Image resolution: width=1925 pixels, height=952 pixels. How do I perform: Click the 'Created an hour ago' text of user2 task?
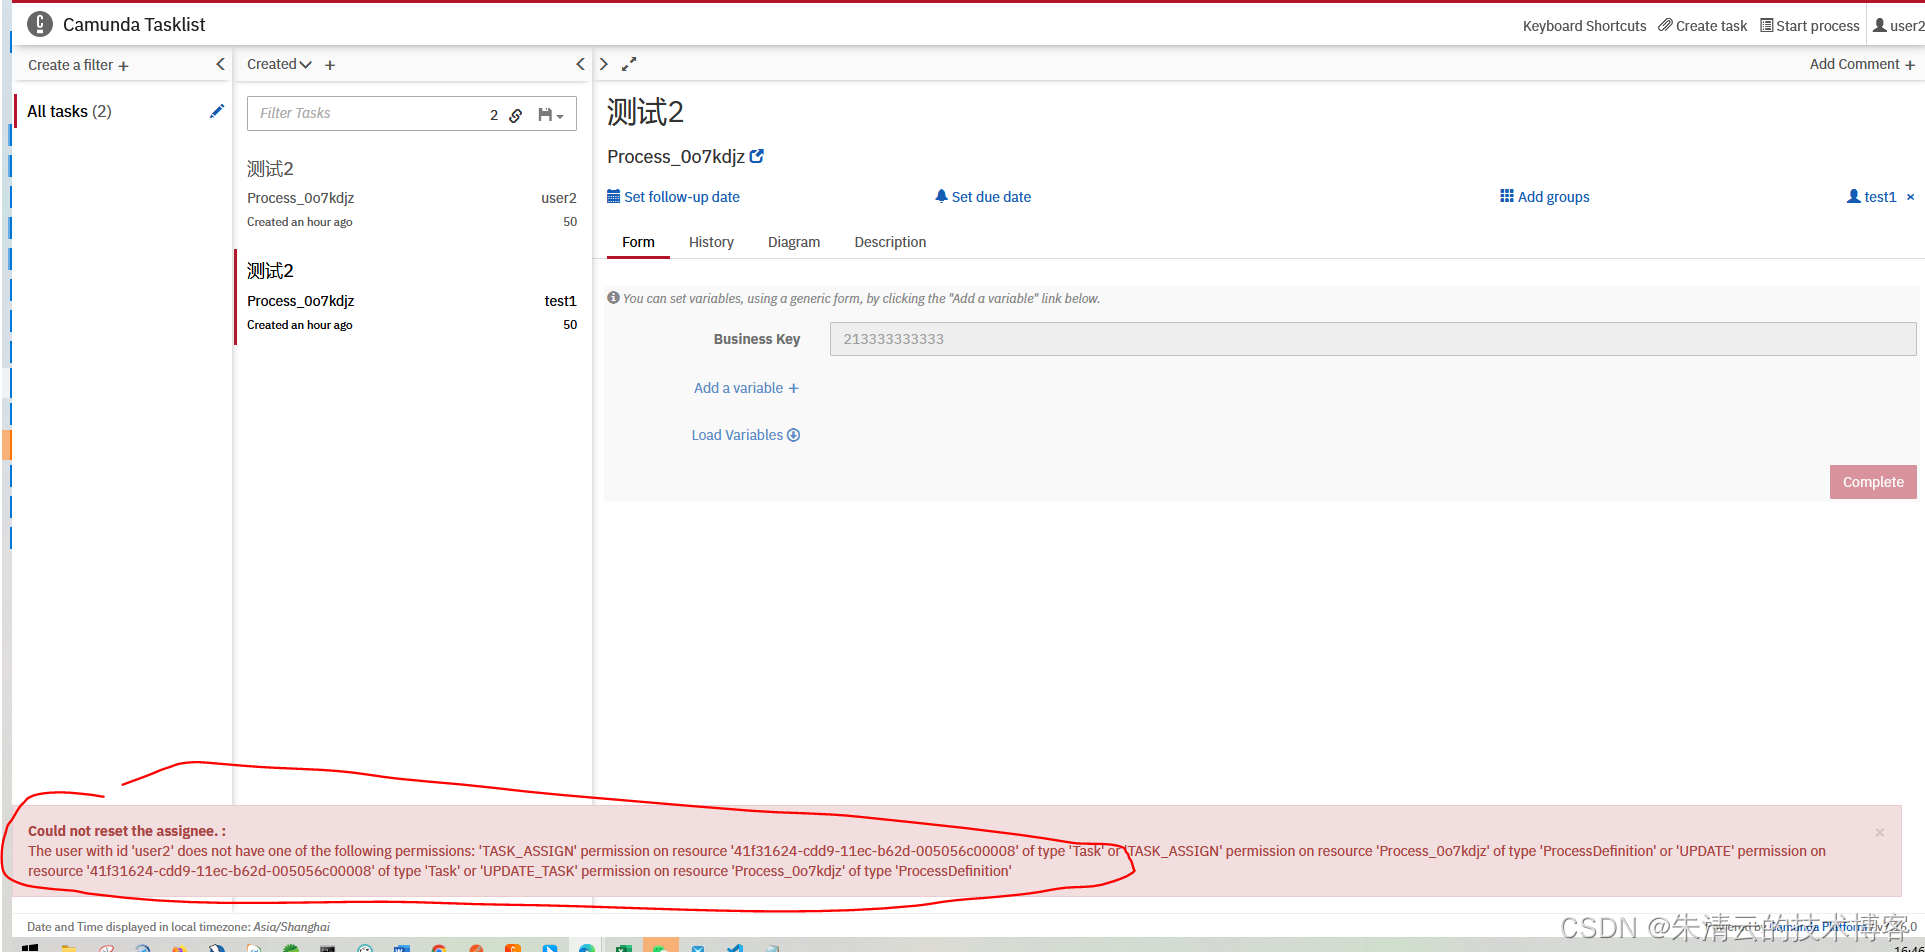299,222
